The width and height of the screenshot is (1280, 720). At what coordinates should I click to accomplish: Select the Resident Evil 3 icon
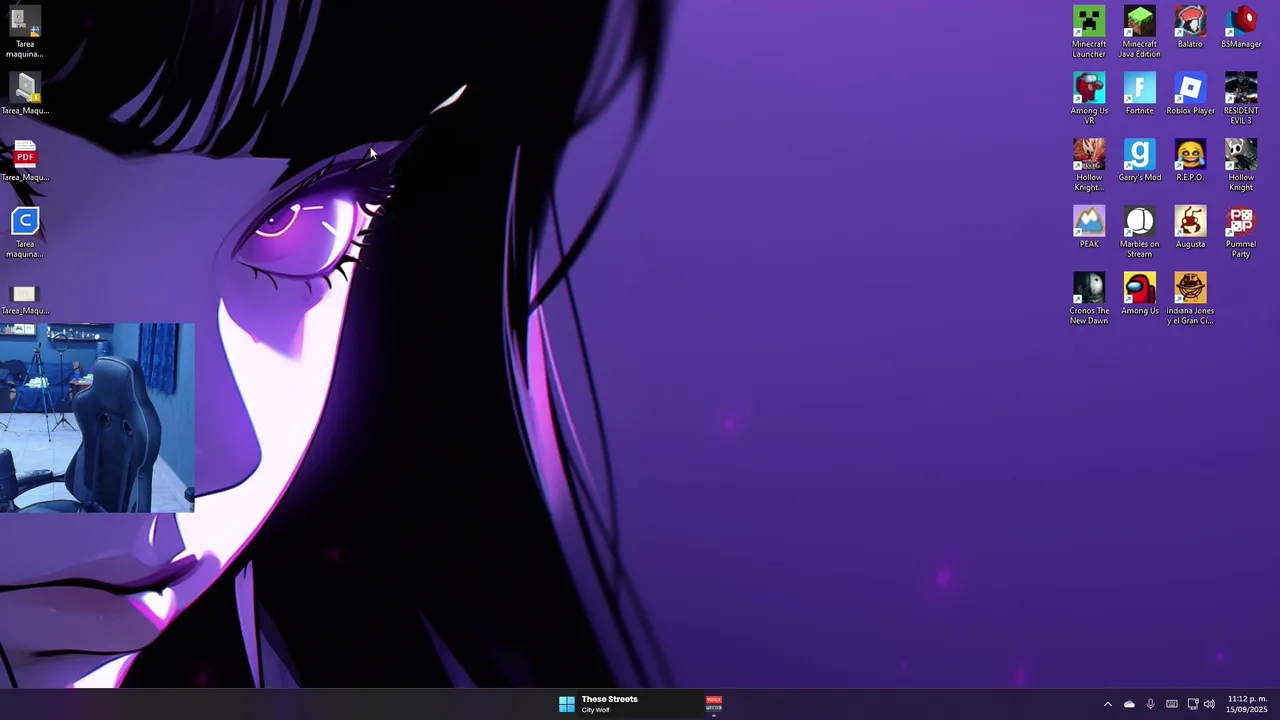[1241, 98]
